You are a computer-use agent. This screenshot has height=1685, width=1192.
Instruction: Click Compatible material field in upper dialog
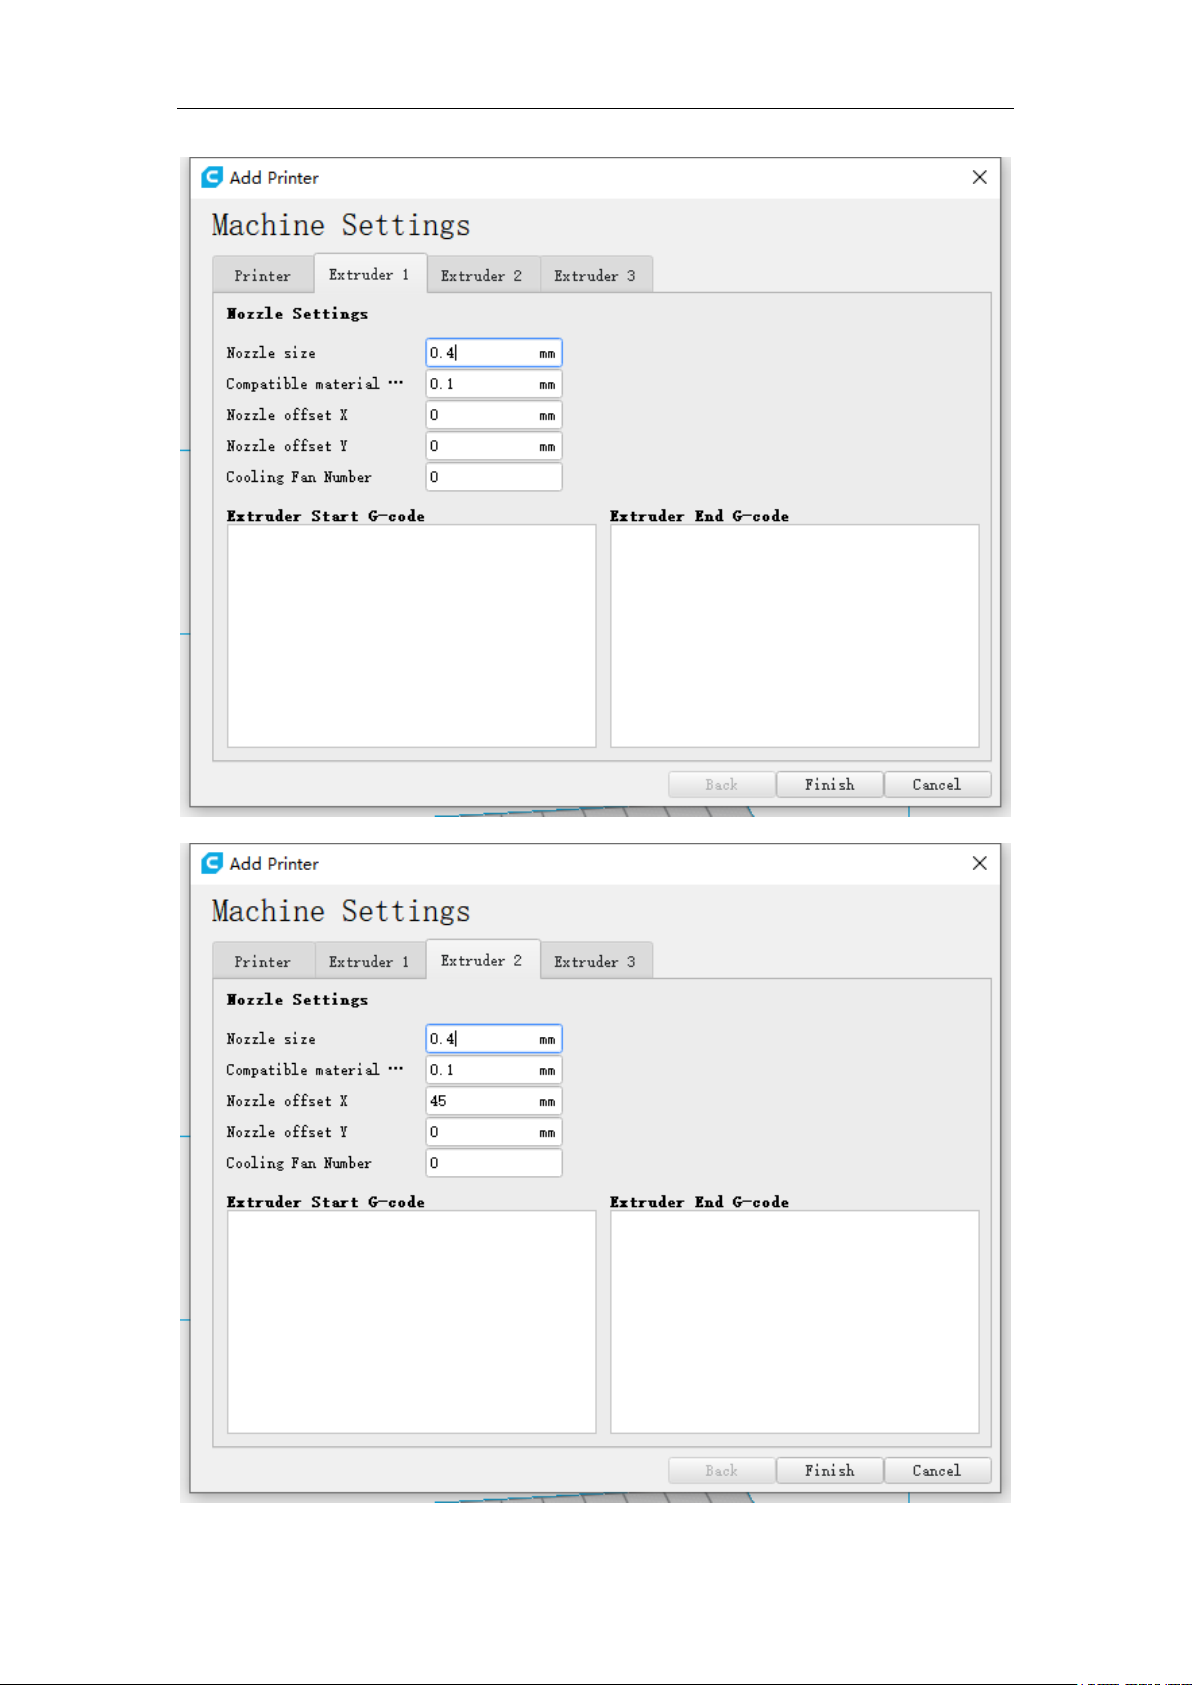coord(494,384)
